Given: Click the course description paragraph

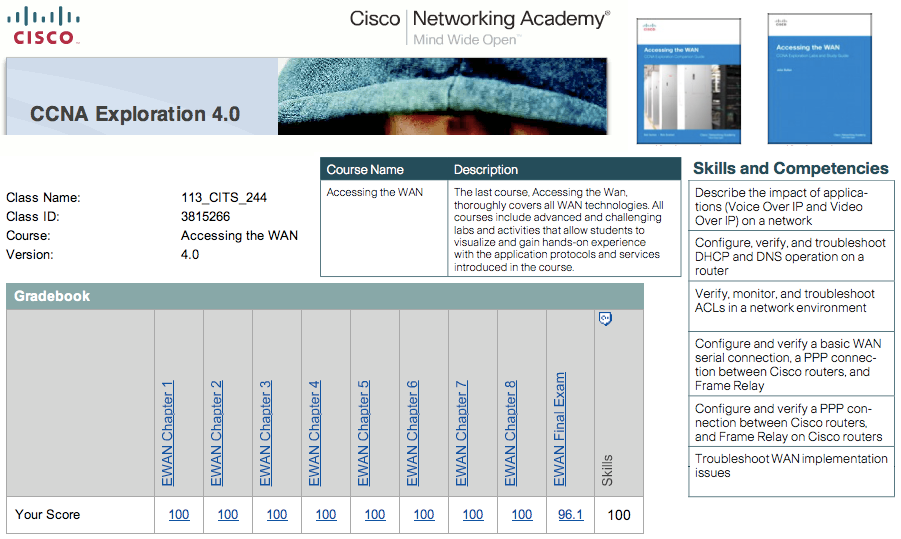Looking at the screenshot, I should coord(559,229).
